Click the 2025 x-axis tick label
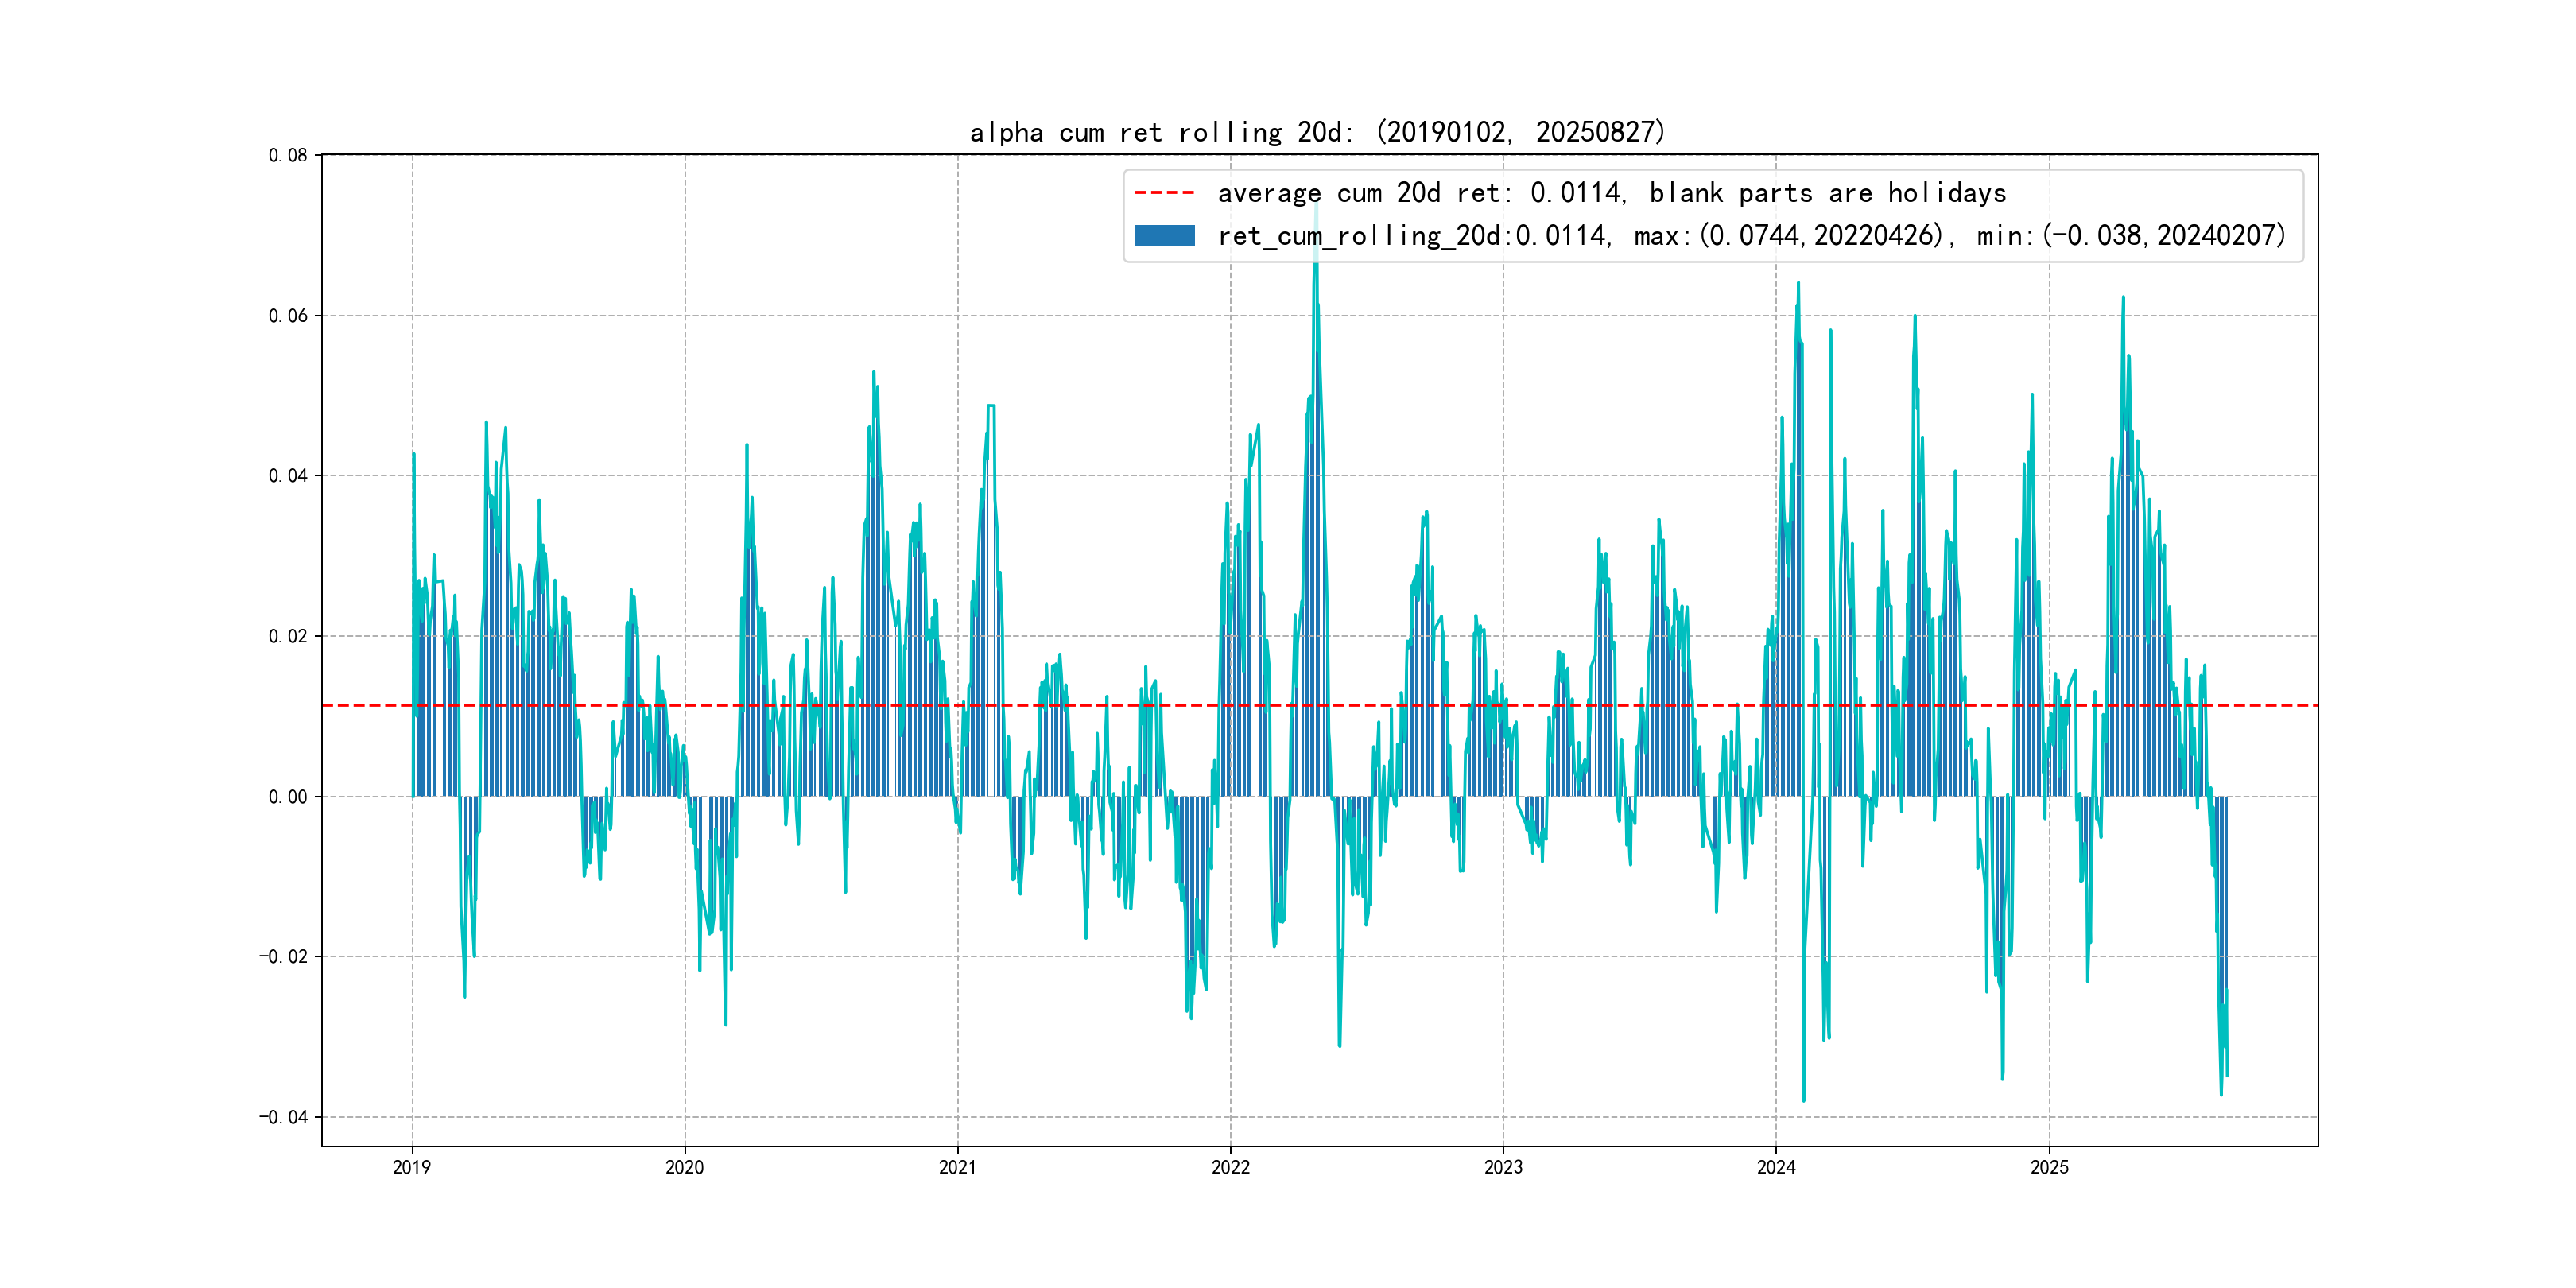Image resolution: width=2576 pixels, height=1288 pixels. 2049,1167
